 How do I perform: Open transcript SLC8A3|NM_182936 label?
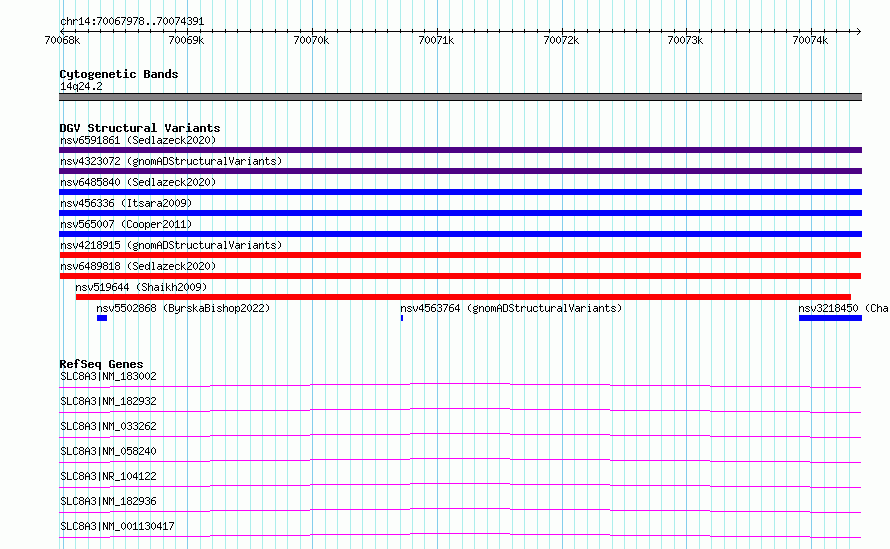tap(108, 501)
